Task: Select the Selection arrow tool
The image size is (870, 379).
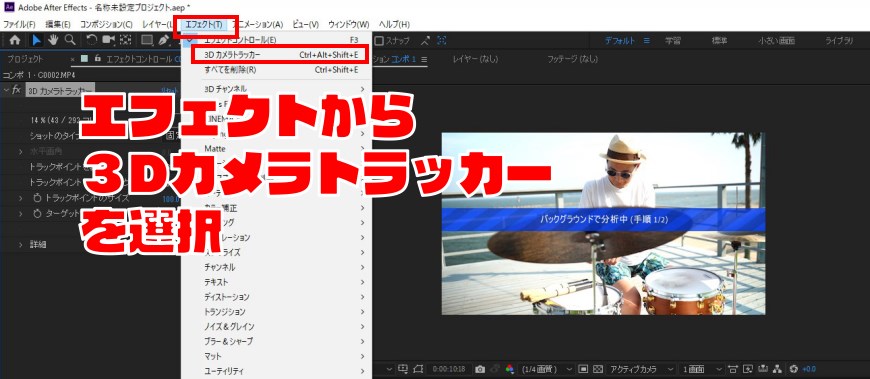Action: tap(37, 40)
